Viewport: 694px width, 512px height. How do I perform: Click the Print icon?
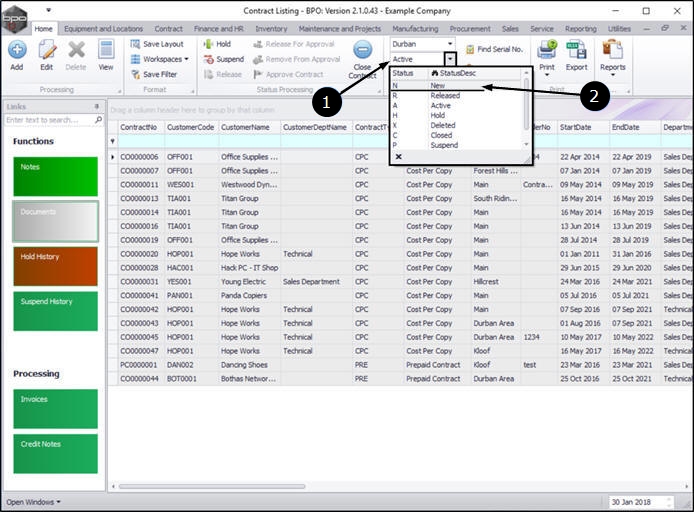[x=546, y=50]
